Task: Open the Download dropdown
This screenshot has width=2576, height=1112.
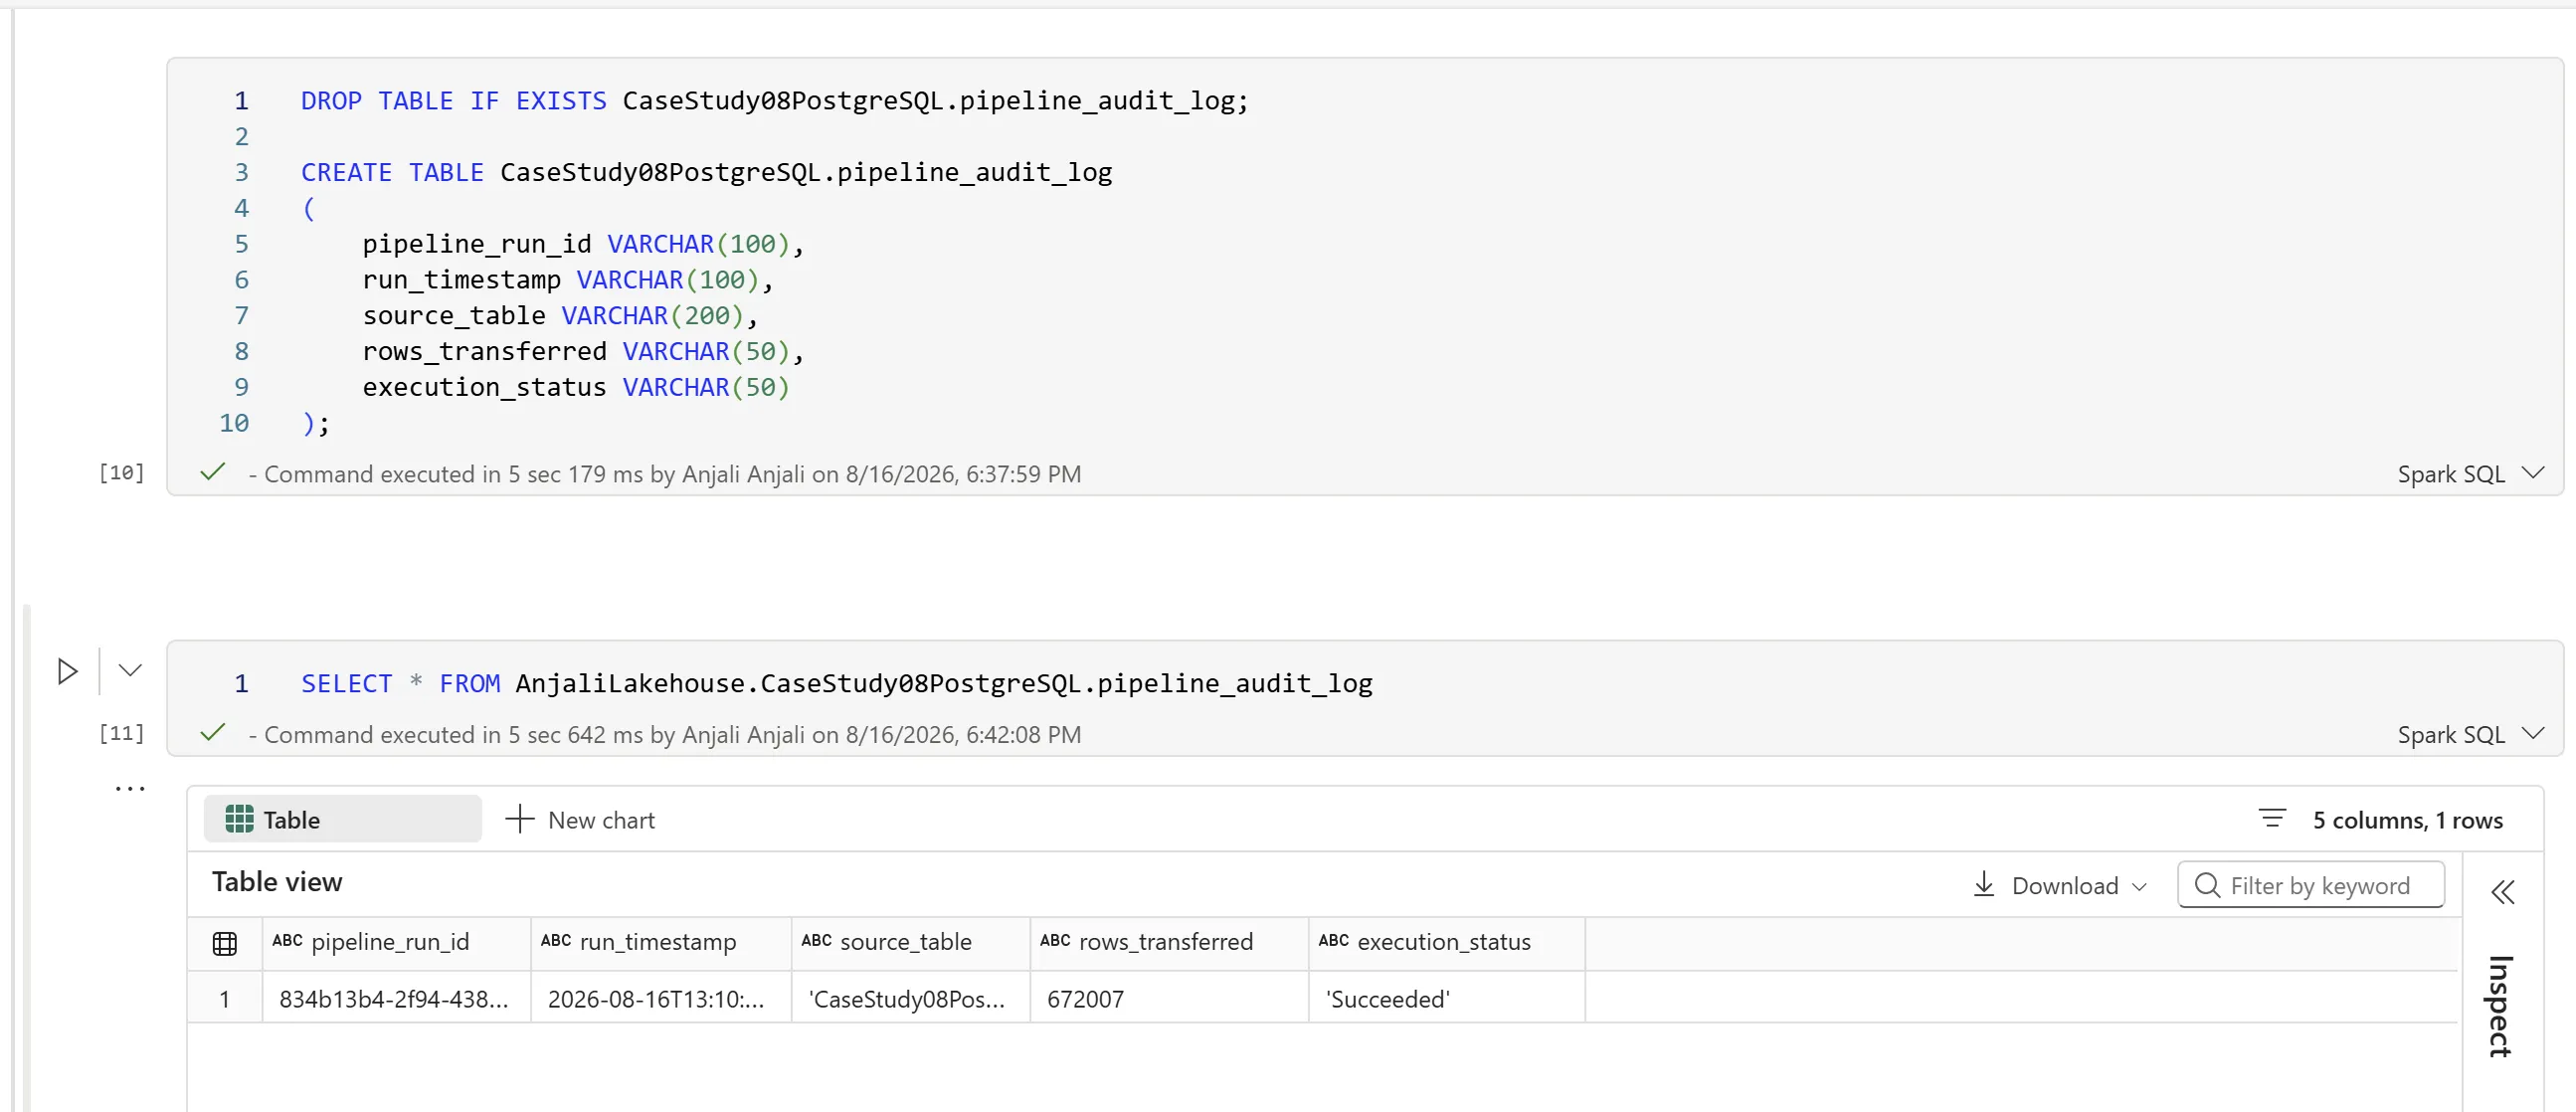Action: tap(2060, 885)
